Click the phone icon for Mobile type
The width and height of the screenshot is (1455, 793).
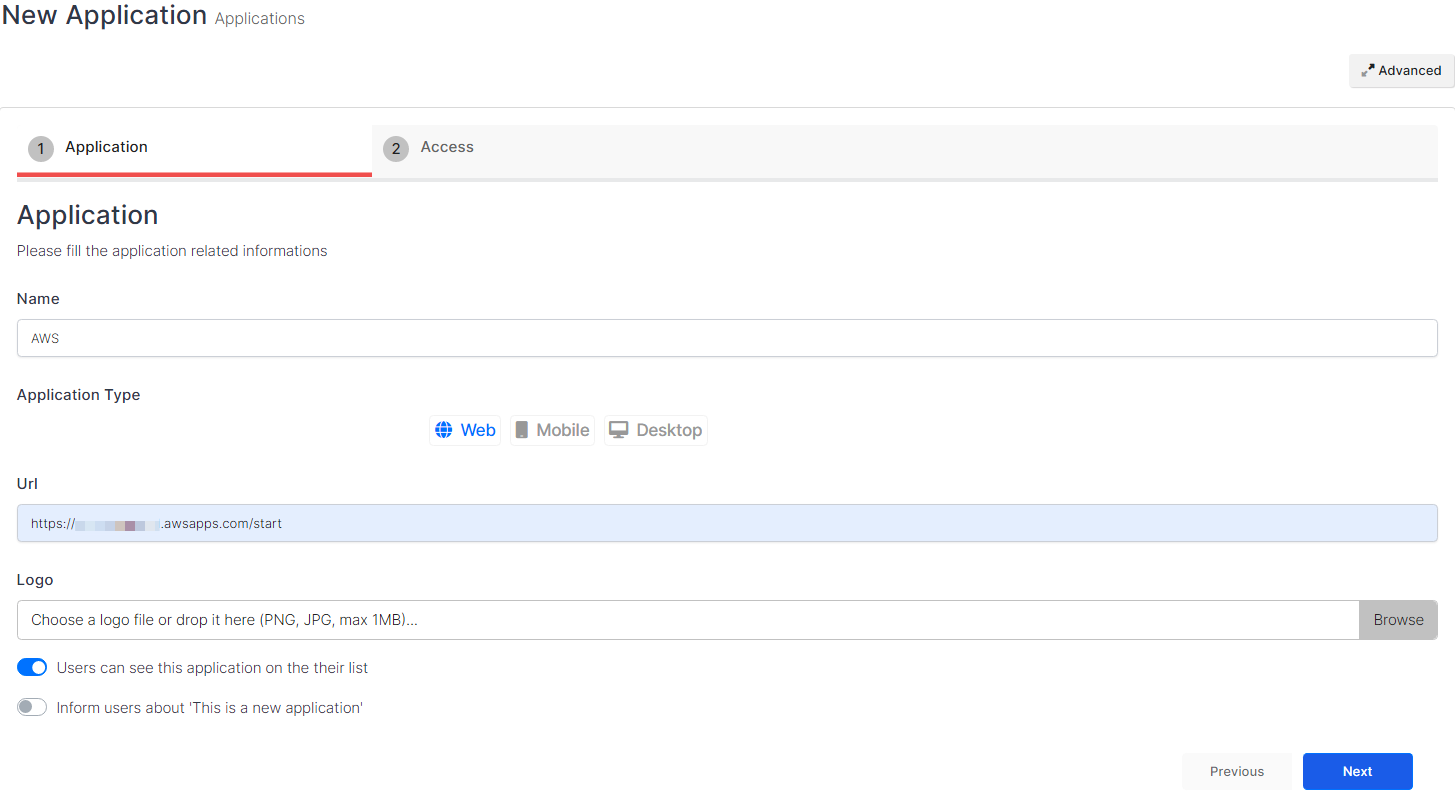coord(522,430)
